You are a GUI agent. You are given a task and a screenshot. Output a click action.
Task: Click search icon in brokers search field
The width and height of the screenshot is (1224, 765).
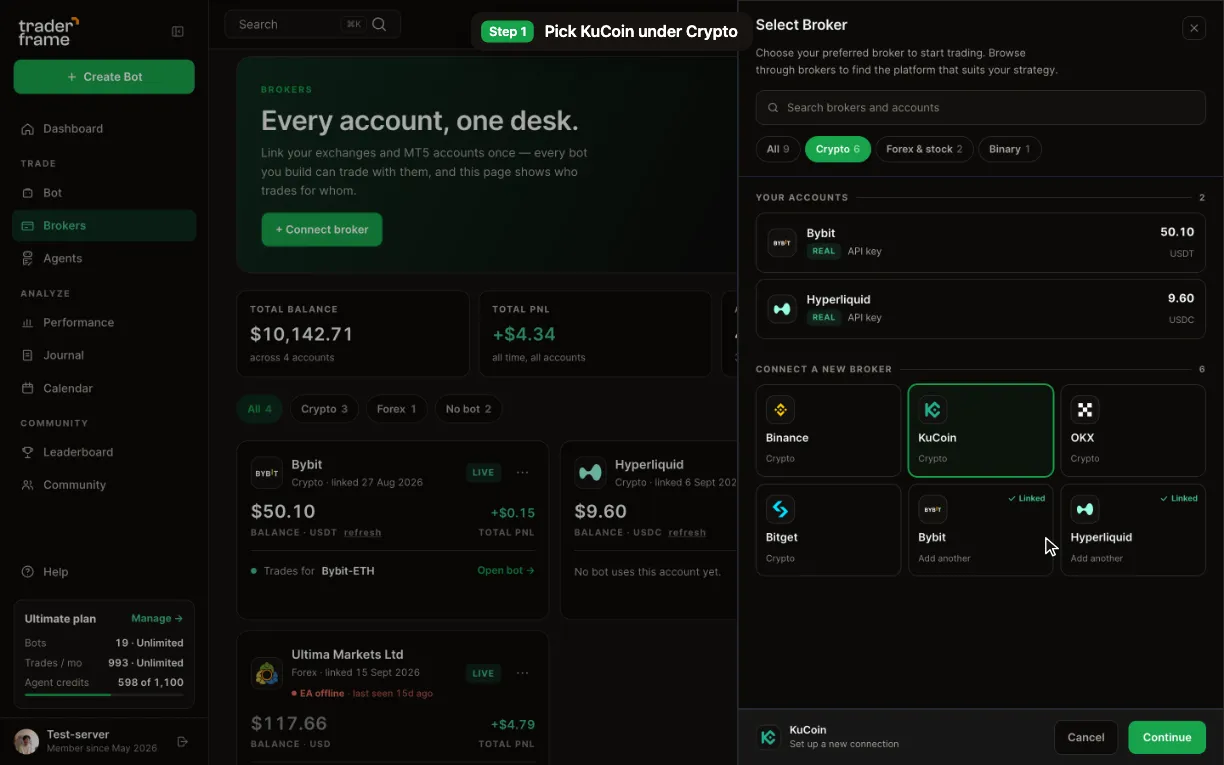[773, 108]
